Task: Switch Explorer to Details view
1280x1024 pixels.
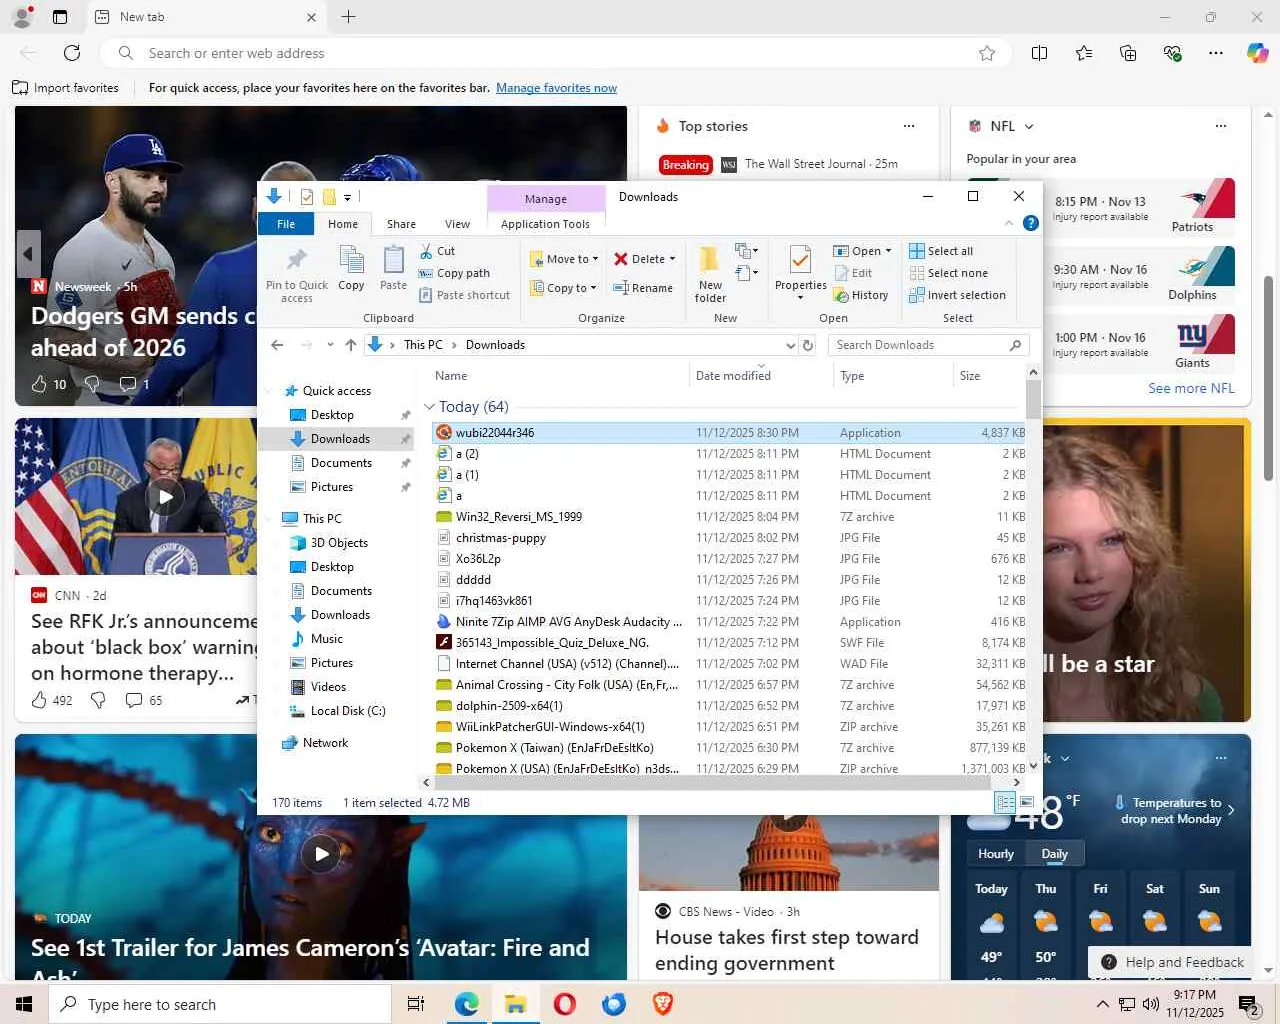Action: click(1005, 802)
